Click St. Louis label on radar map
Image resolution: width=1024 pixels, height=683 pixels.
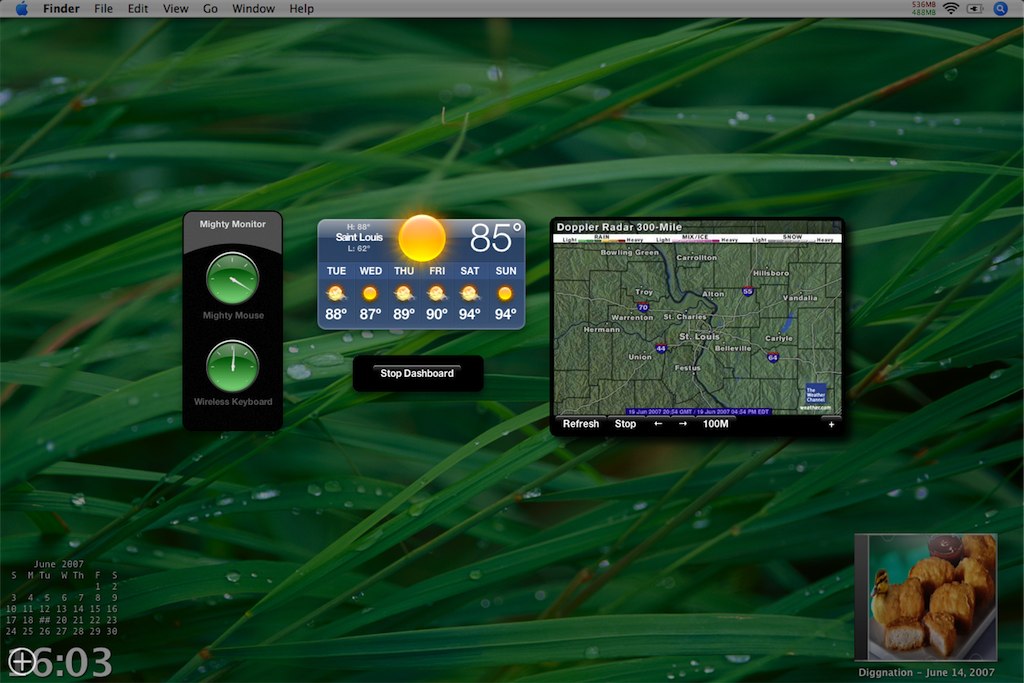tap(699, 336)
